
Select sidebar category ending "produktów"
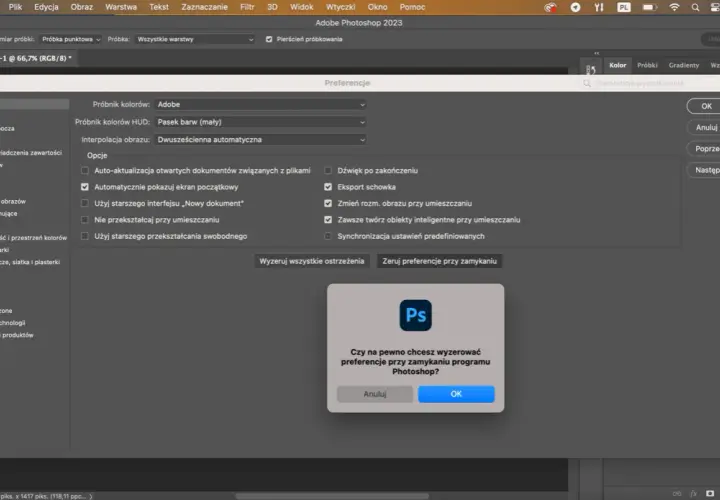click(x=17, y=335)
